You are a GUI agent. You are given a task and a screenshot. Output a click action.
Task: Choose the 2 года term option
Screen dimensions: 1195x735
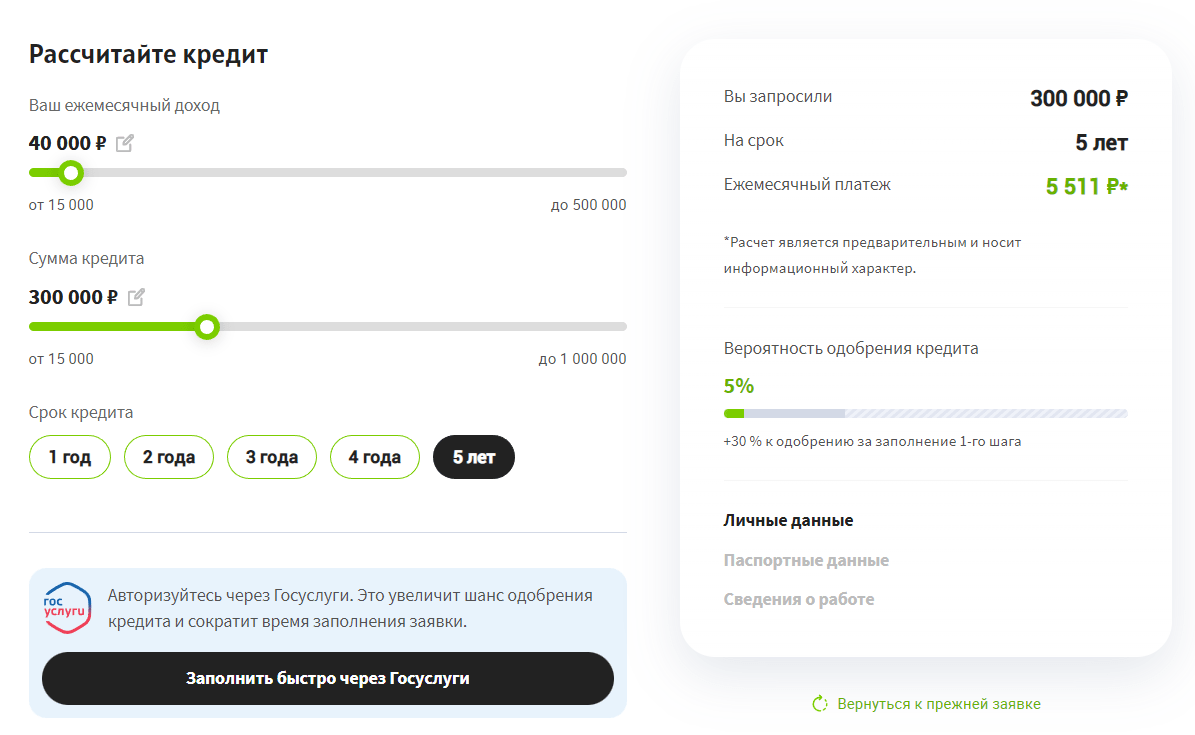169,457
